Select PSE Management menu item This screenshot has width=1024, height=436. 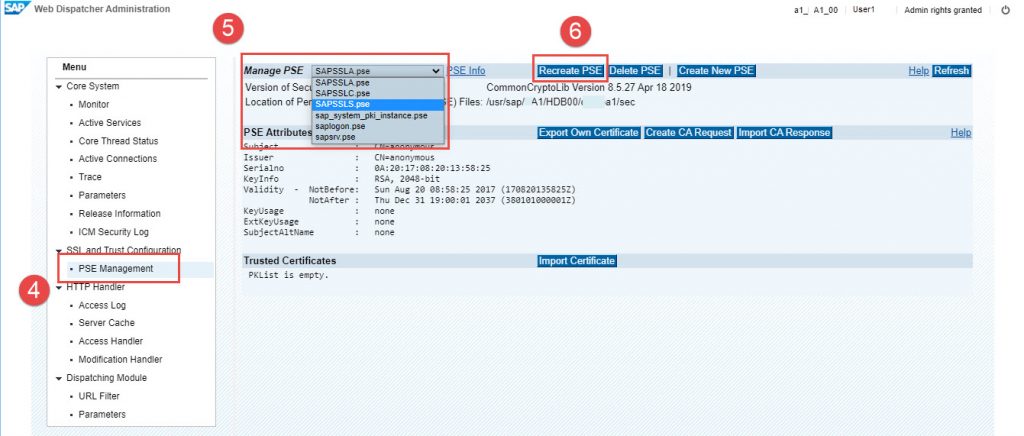click(x=116, y=268)
